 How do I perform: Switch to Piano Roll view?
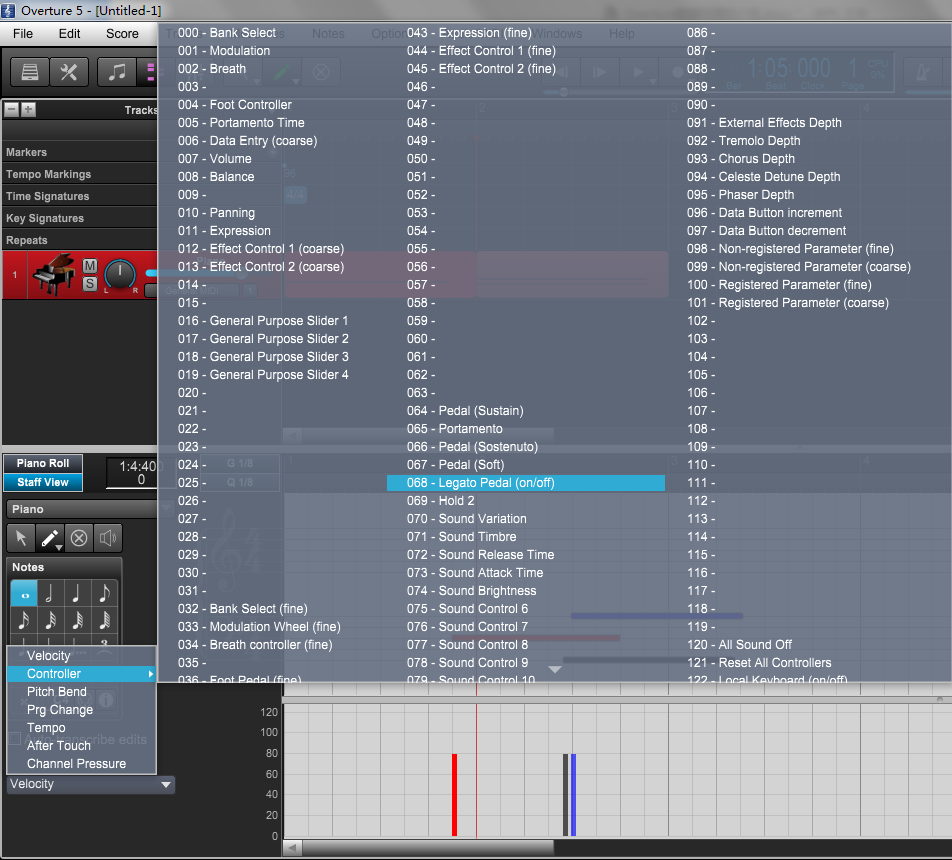point(43,464)
